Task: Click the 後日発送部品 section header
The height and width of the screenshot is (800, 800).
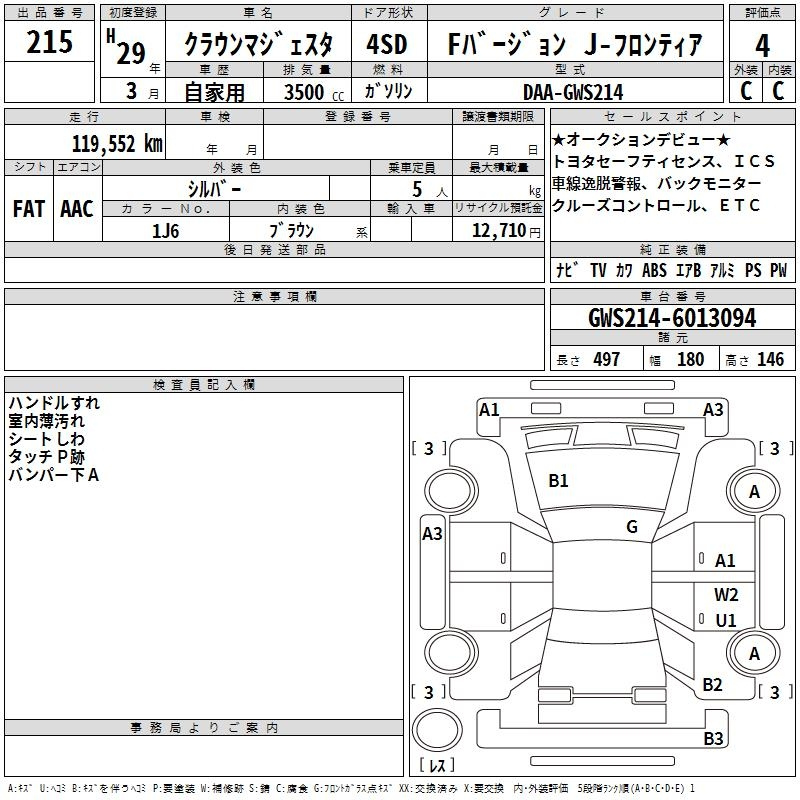Action: (274, 249)
